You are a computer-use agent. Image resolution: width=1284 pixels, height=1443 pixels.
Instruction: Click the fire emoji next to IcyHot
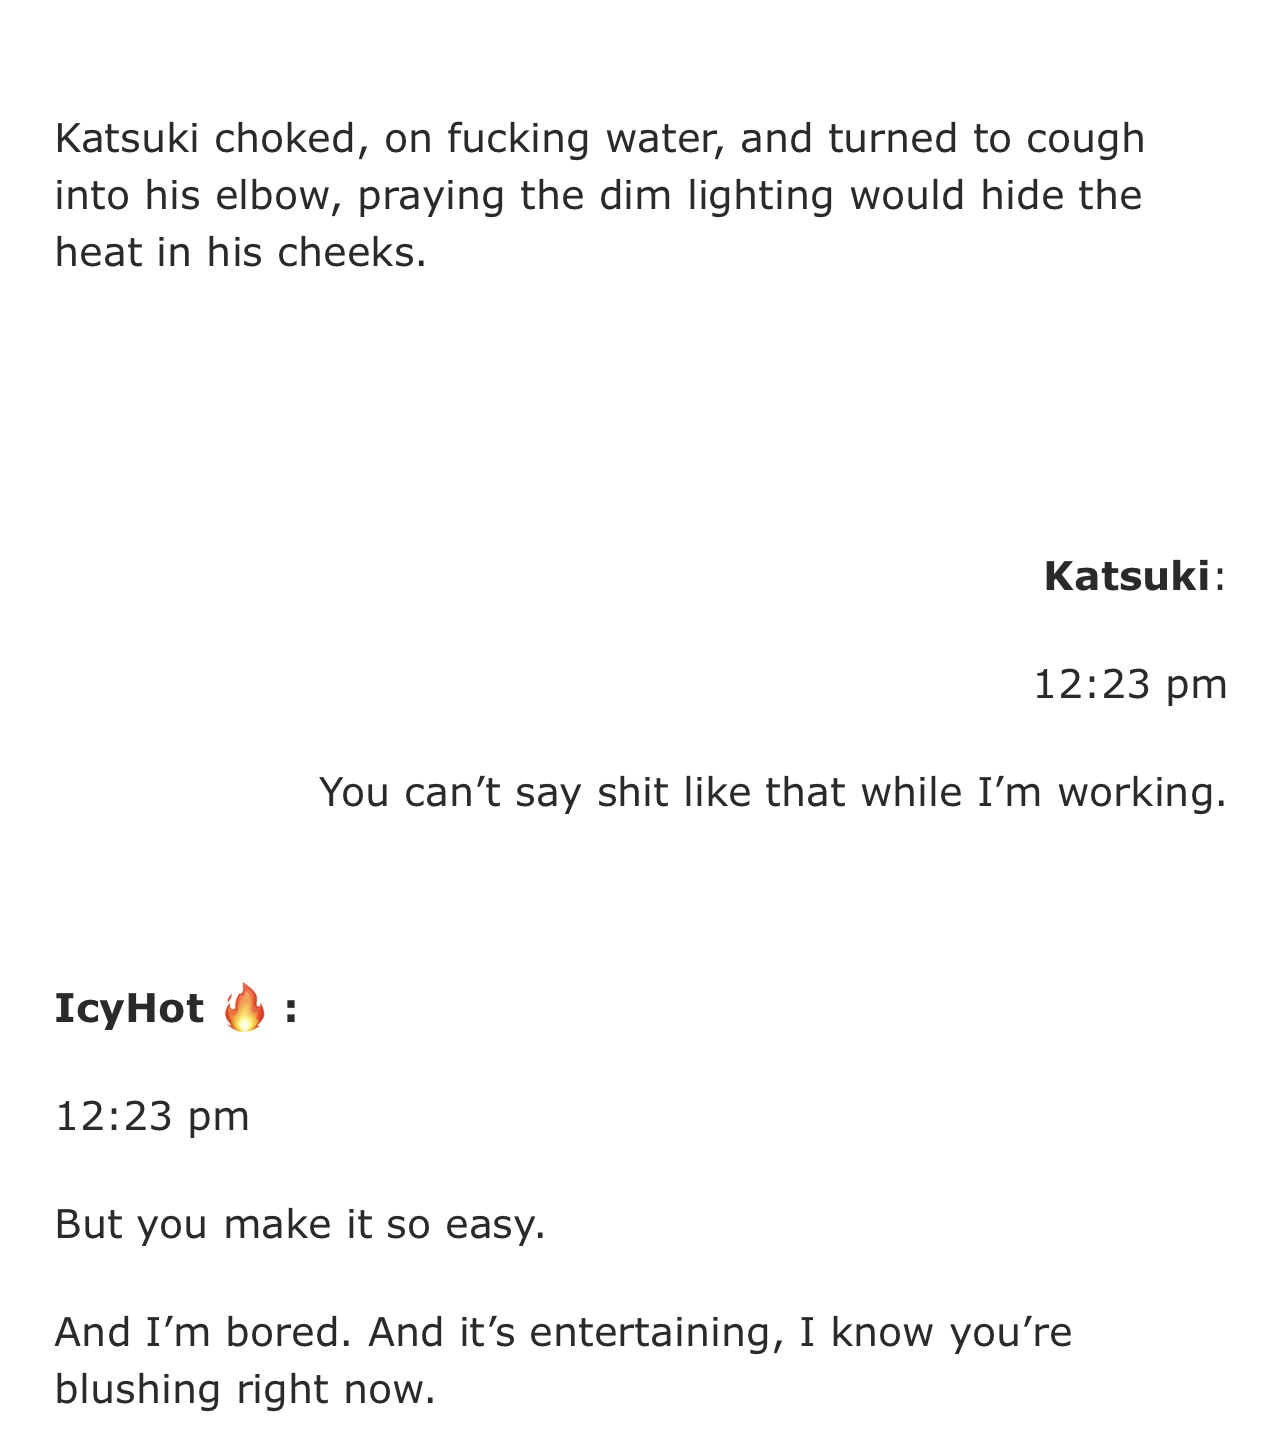244,1007
